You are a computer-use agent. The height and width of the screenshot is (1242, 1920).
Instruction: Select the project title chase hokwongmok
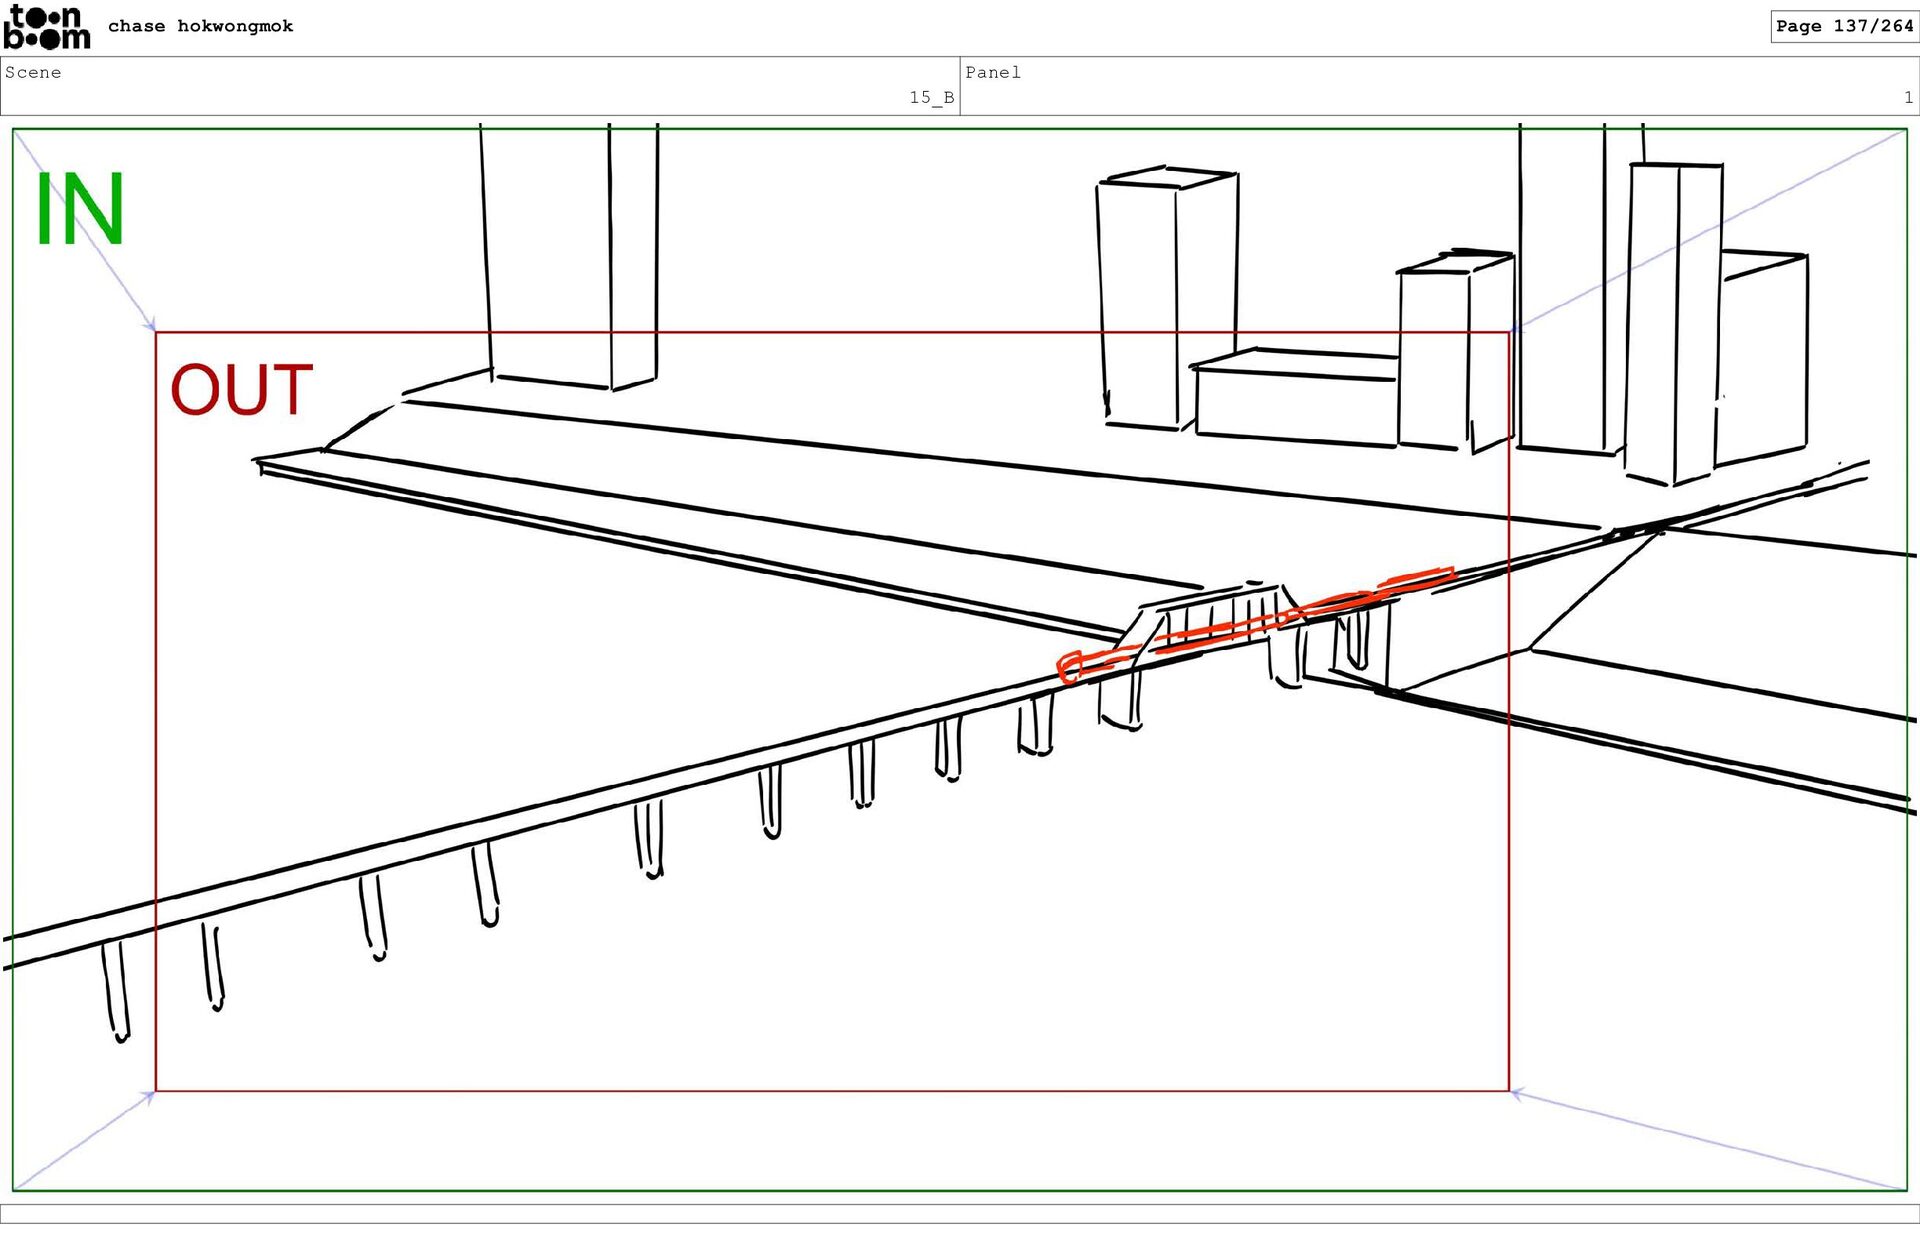(x=200, y=26)
